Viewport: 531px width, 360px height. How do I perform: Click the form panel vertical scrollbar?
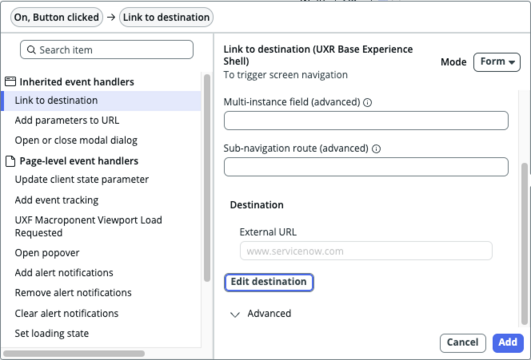click(x=524, y=244)
